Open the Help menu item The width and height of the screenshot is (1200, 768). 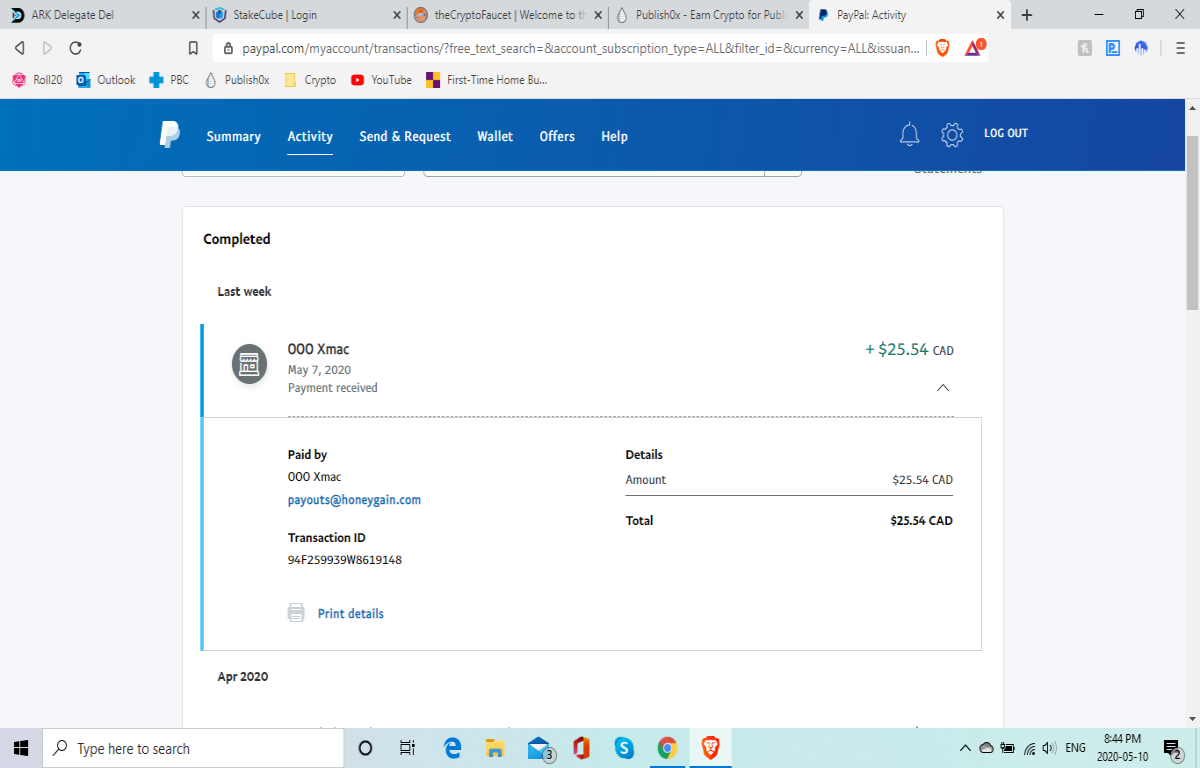click(x=614, y=136)
